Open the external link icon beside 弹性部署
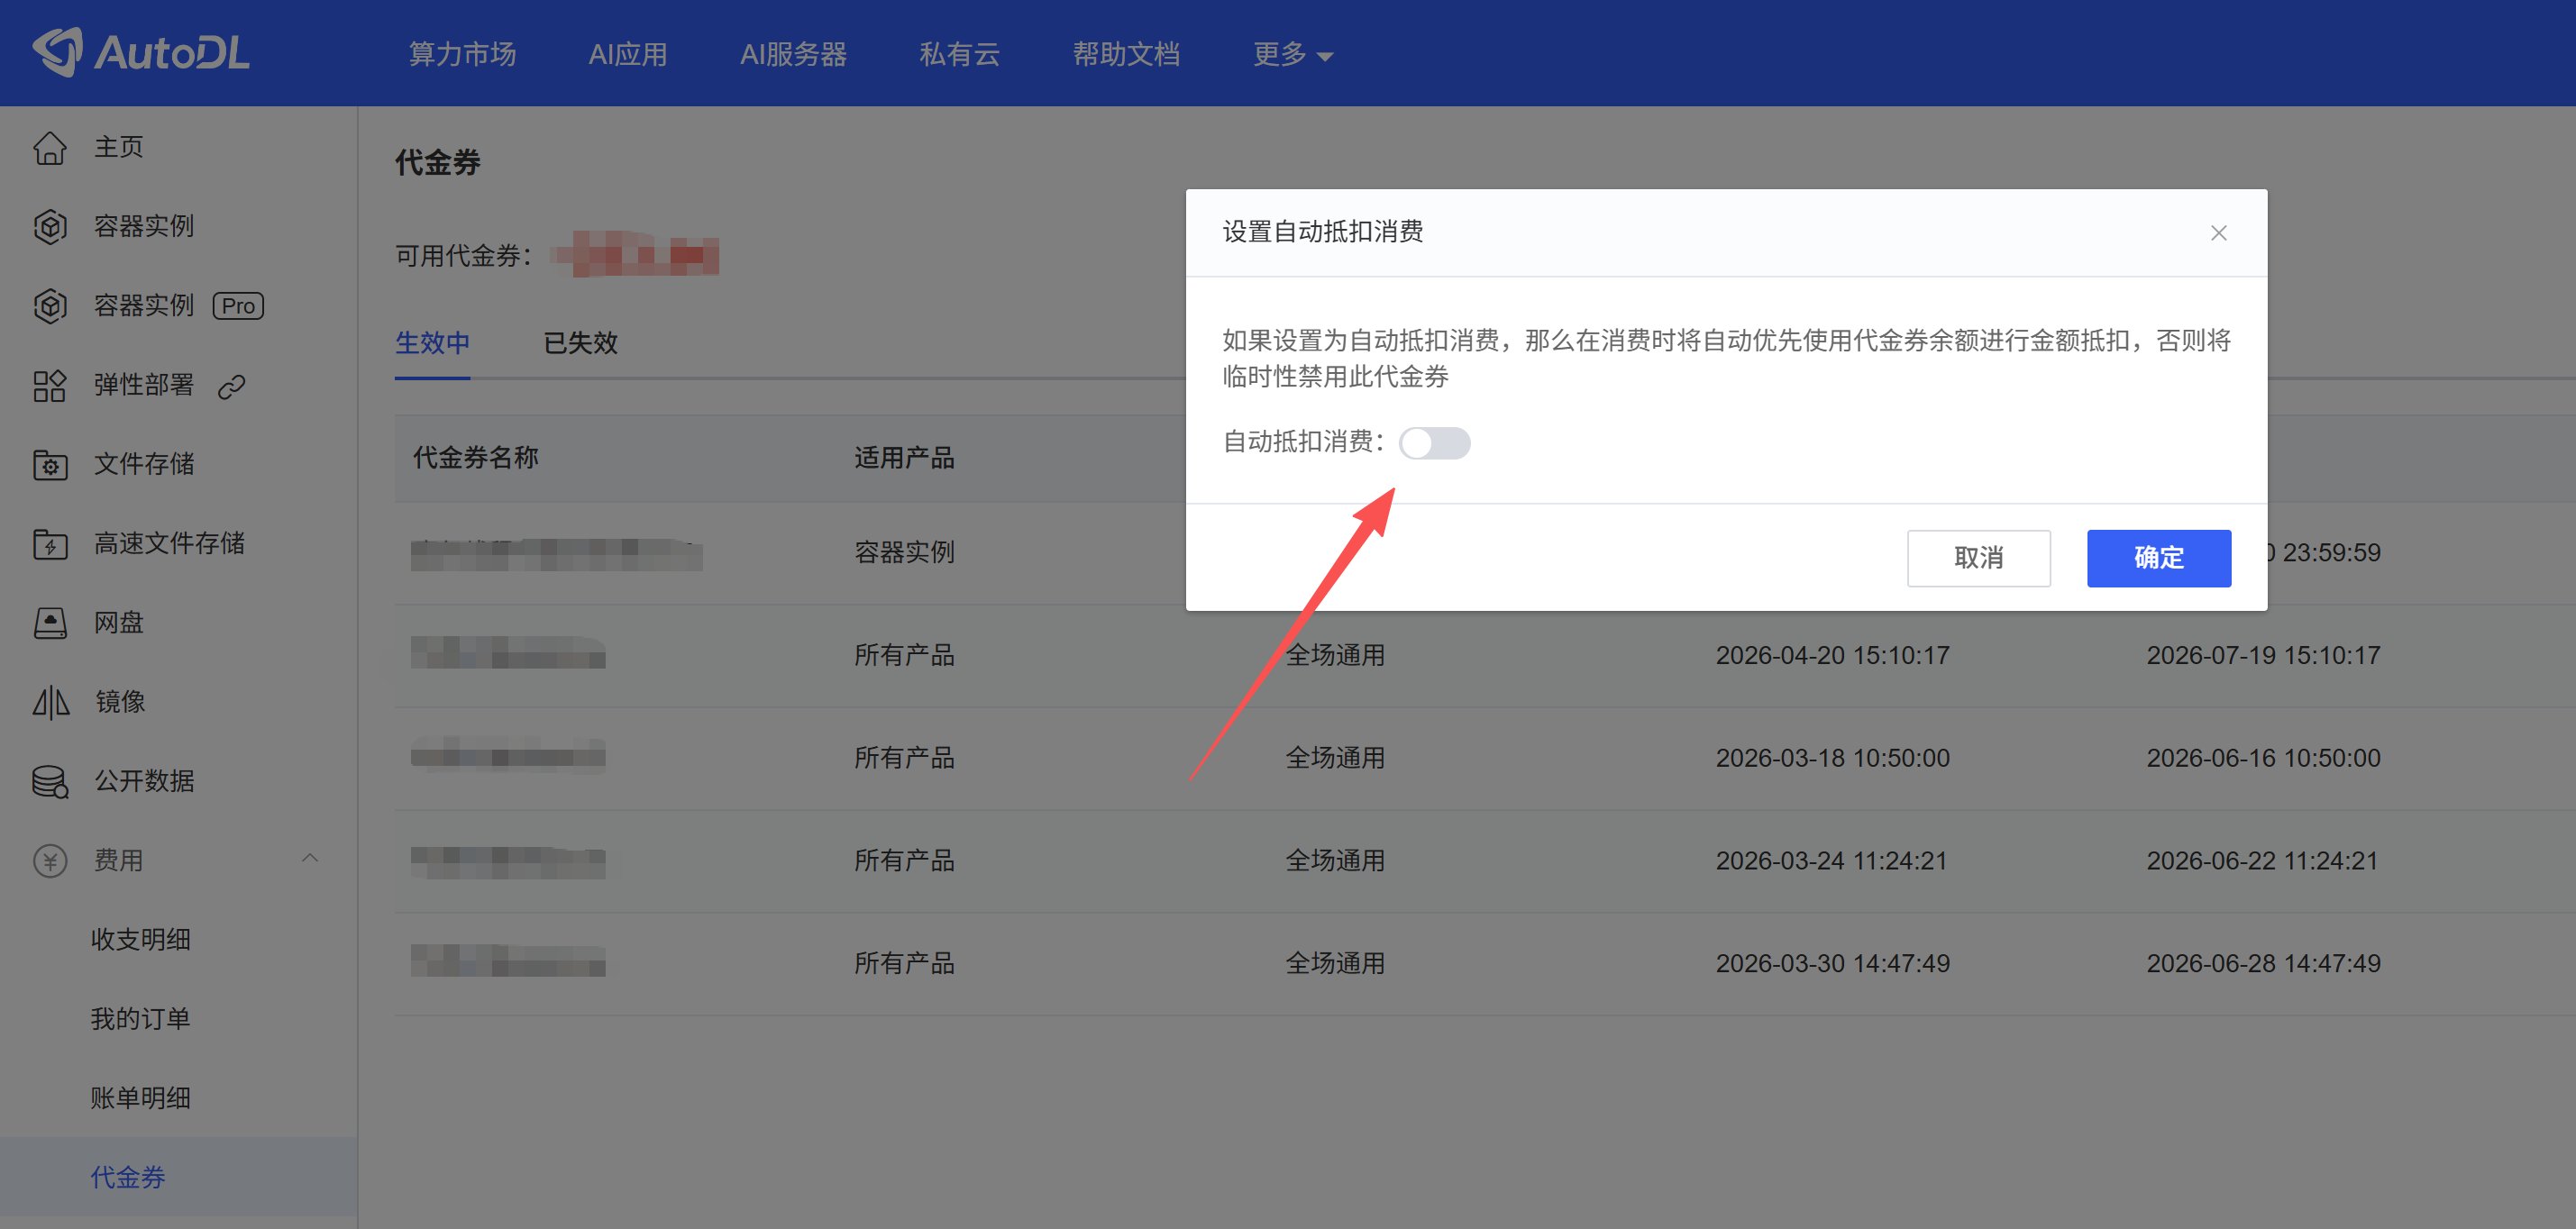Screen dimensions: 2576x1229 click(232, 386)
